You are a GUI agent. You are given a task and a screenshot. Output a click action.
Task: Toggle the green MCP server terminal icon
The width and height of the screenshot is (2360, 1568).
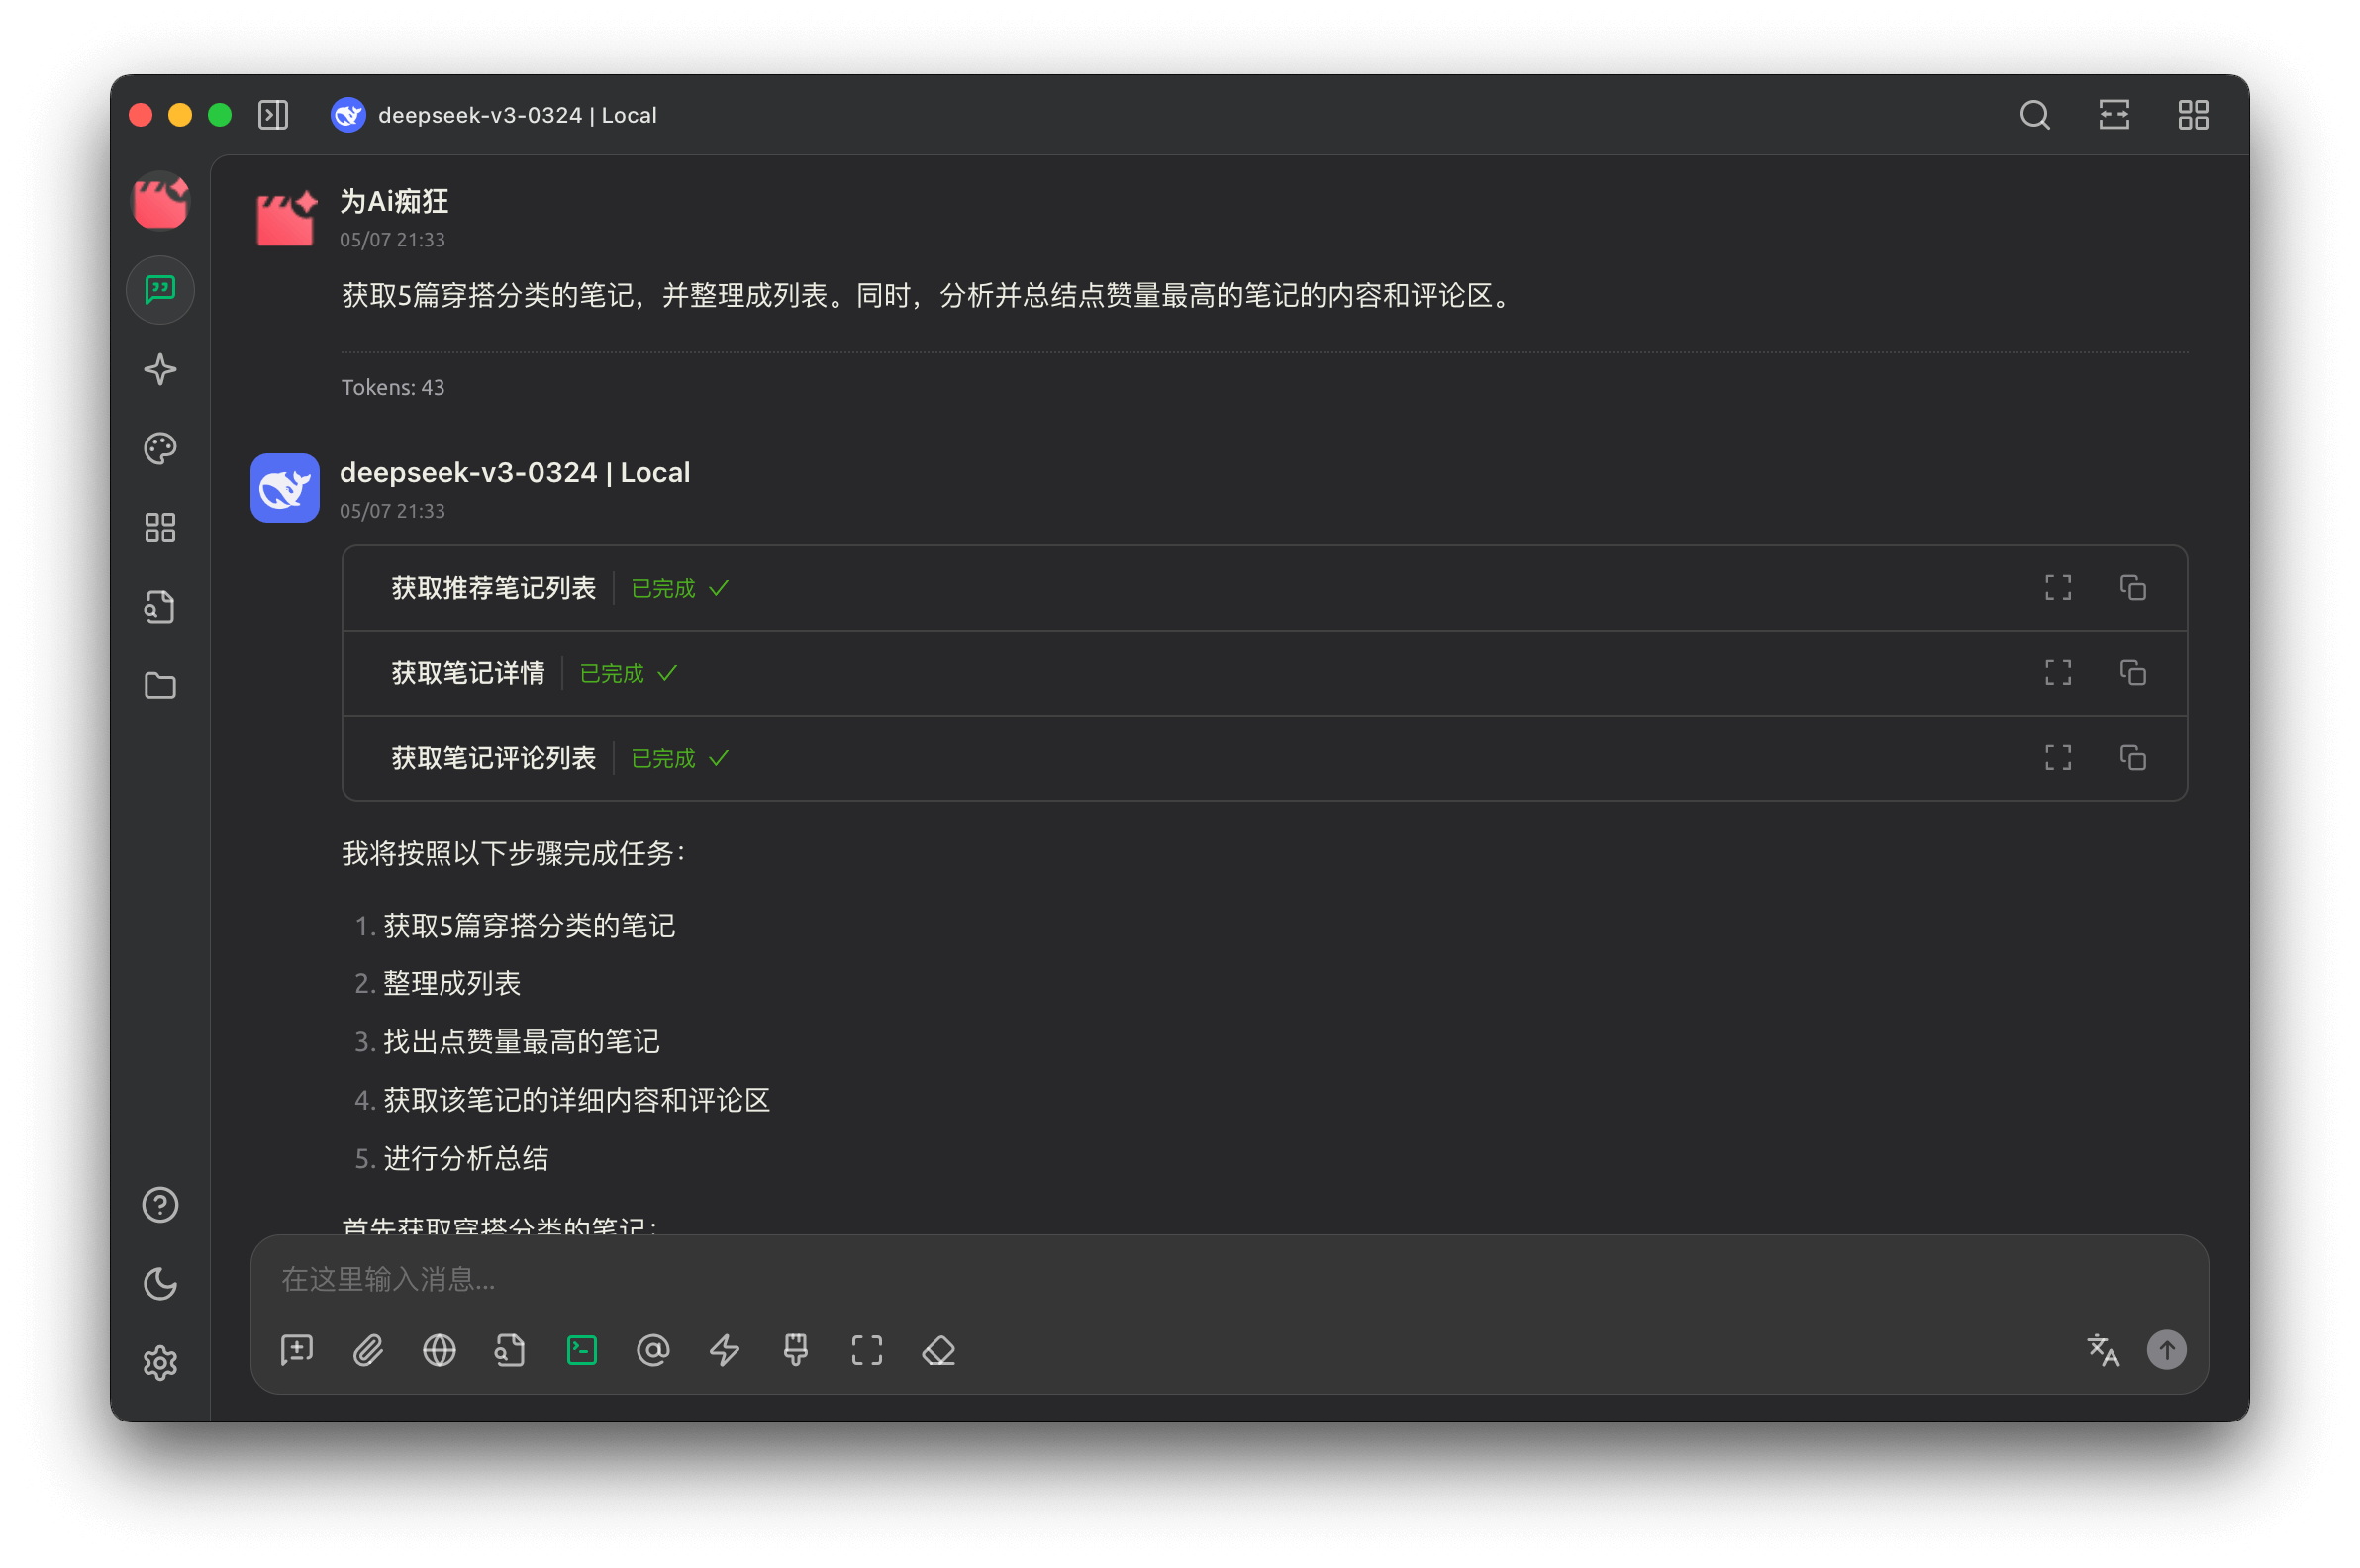[582, 1351]
